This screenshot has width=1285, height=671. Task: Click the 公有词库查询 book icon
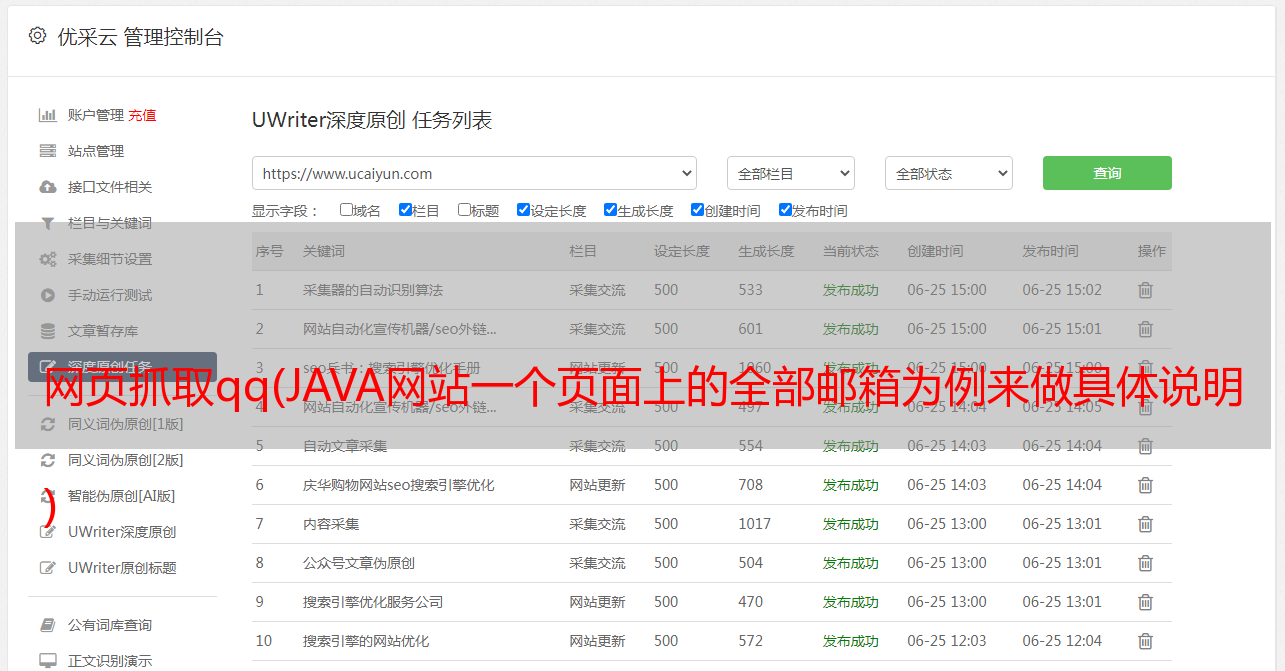(47, 625)
